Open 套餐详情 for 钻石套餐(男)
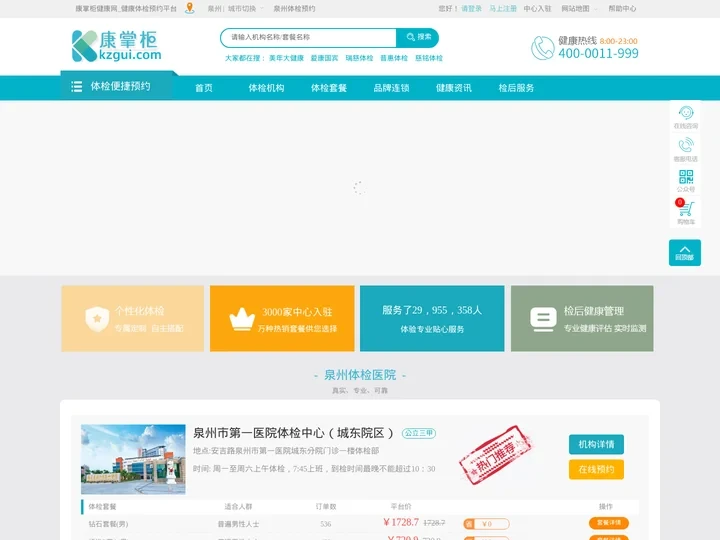Screen dimensions: 720x540 pyautogui.click(x=609, y=523)
